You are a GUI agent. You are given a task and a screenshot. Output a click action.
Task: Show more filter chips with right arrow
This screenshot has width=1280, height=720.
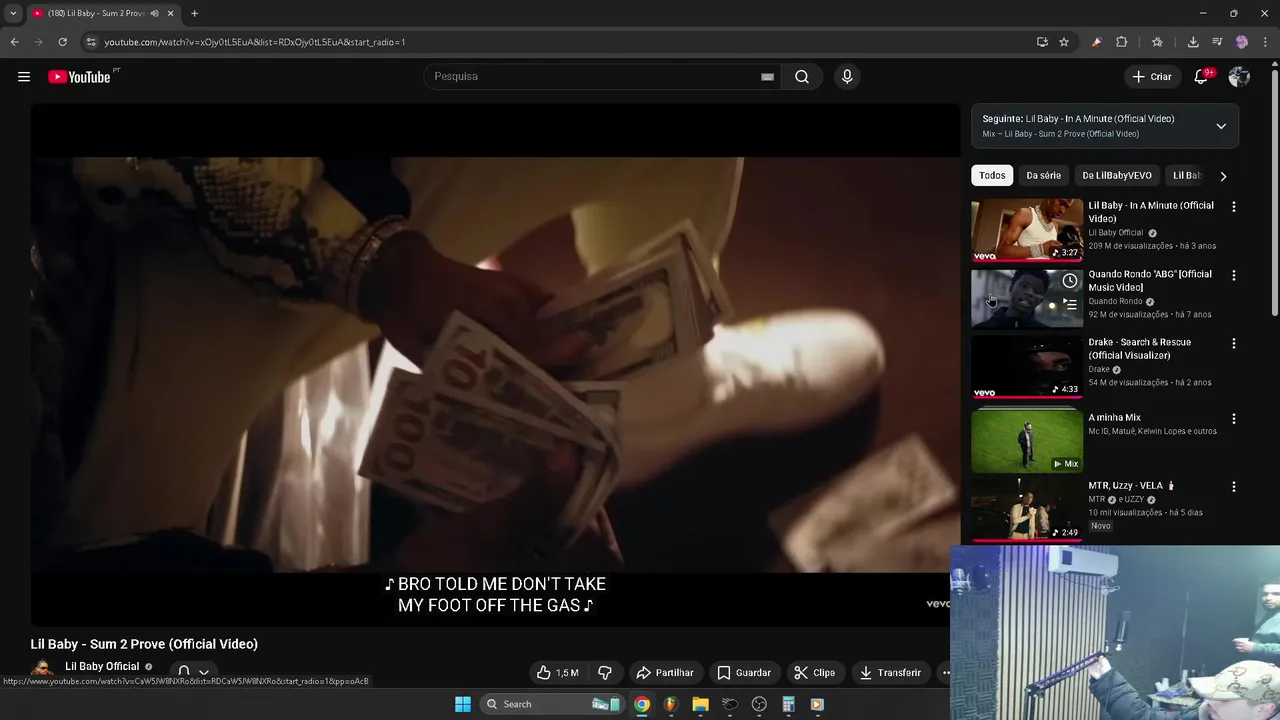pyautogui.click(x=1223, y=176)
